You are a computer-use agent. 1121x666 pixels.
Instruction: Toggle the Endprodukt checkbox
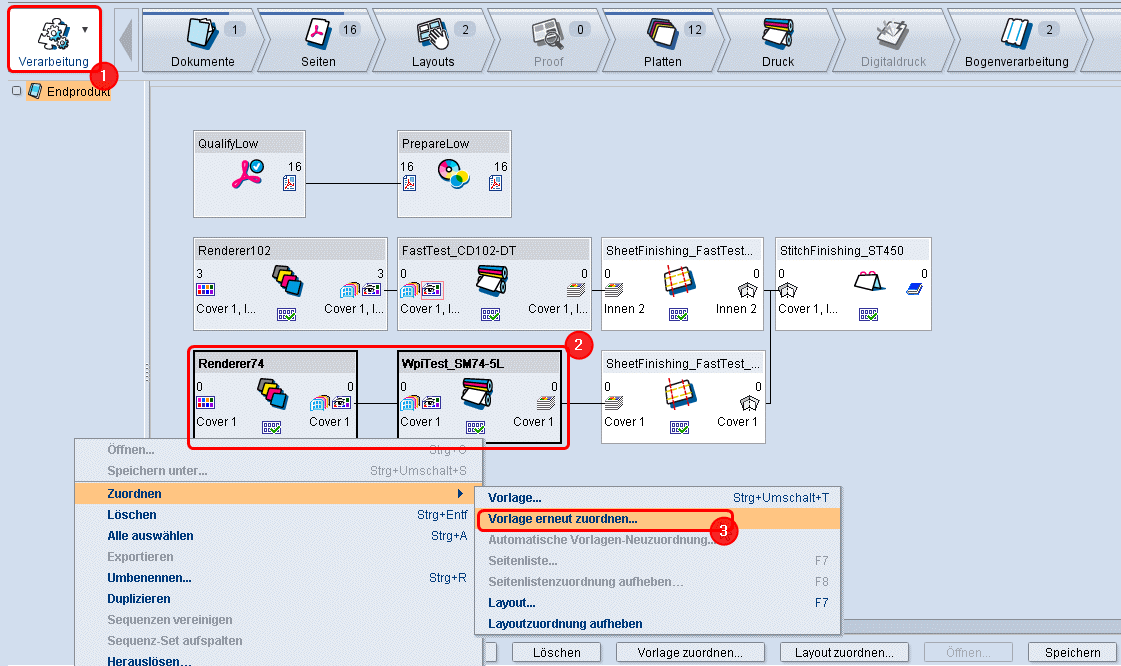[16, 91]
